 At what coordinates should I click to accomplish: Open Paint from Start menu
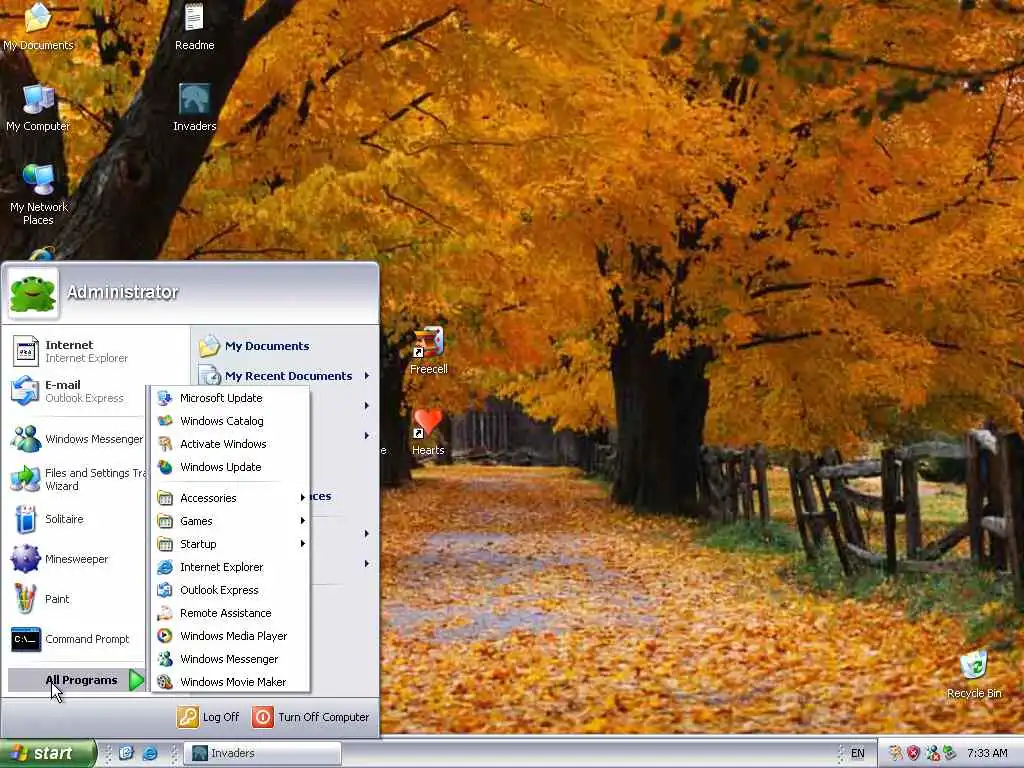tap(77, 599)
